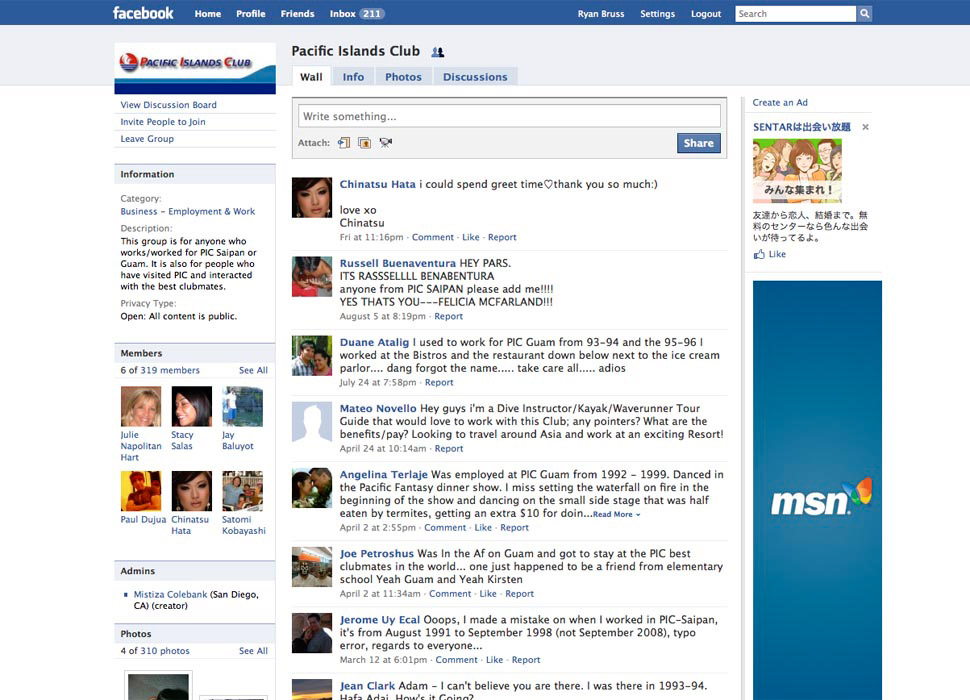Click the MSN banner advertisement
The height and width of the screenshot is (700, 970).
[x=817, y=490]
